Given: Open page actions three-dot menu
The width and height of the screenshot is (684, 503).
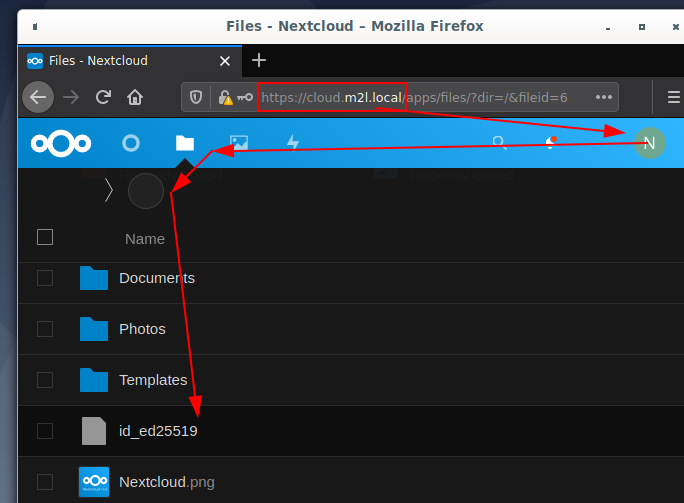Looking at the screenshot, I should tap(604, 97).
